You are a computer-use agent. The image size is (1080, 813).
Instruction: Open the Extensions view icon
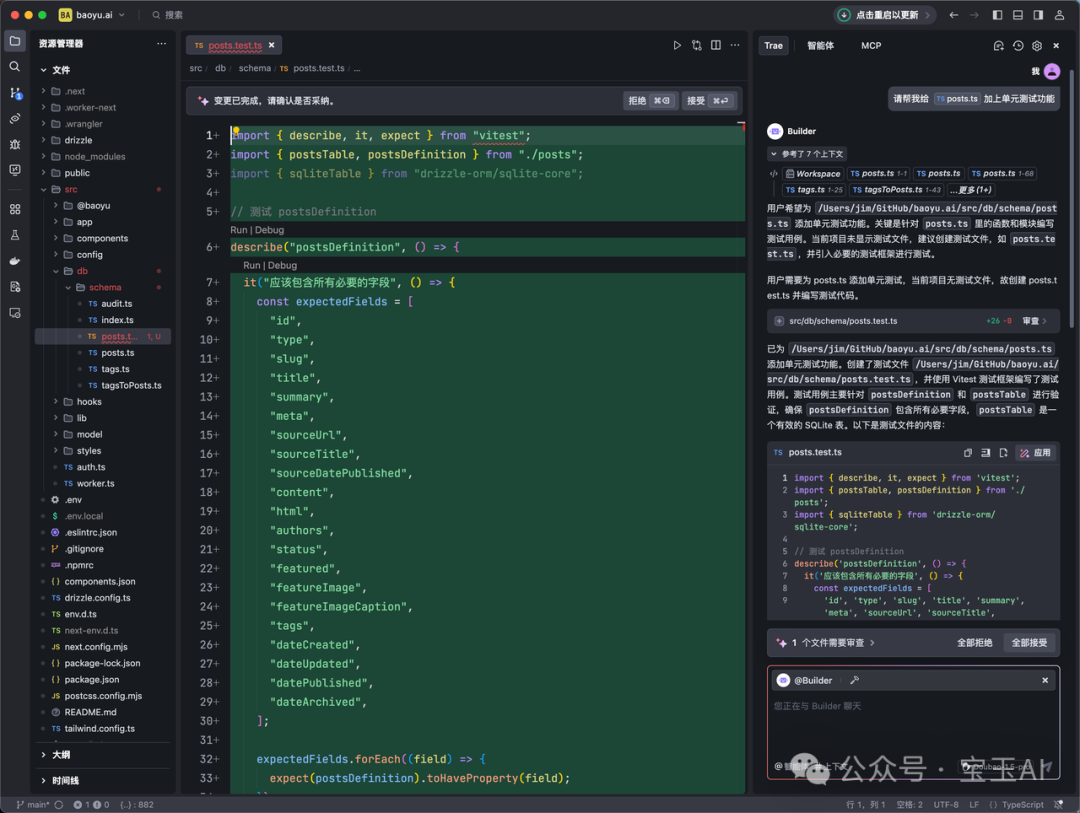pos(14,209)
